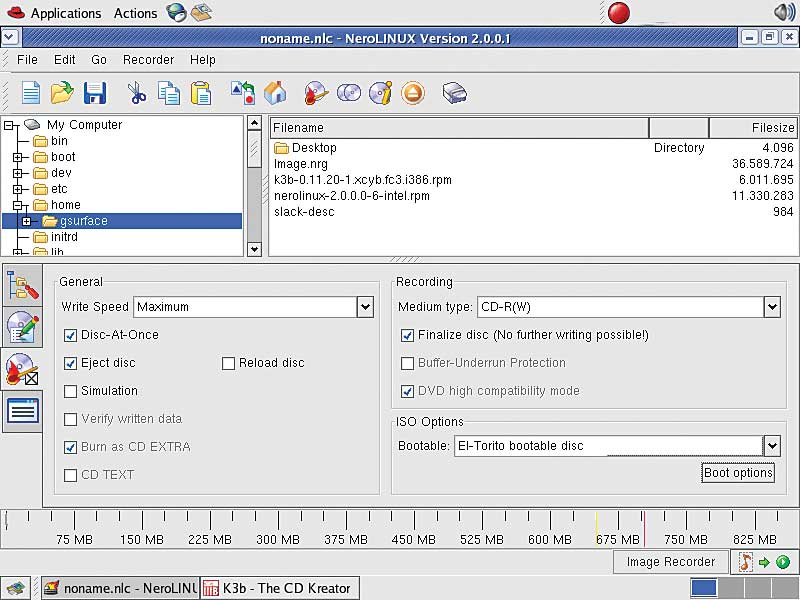Open the Bootable ISO option dropdown
Image resolution: width=800 pixels, height=600 pixels.
tap(772, 446)
